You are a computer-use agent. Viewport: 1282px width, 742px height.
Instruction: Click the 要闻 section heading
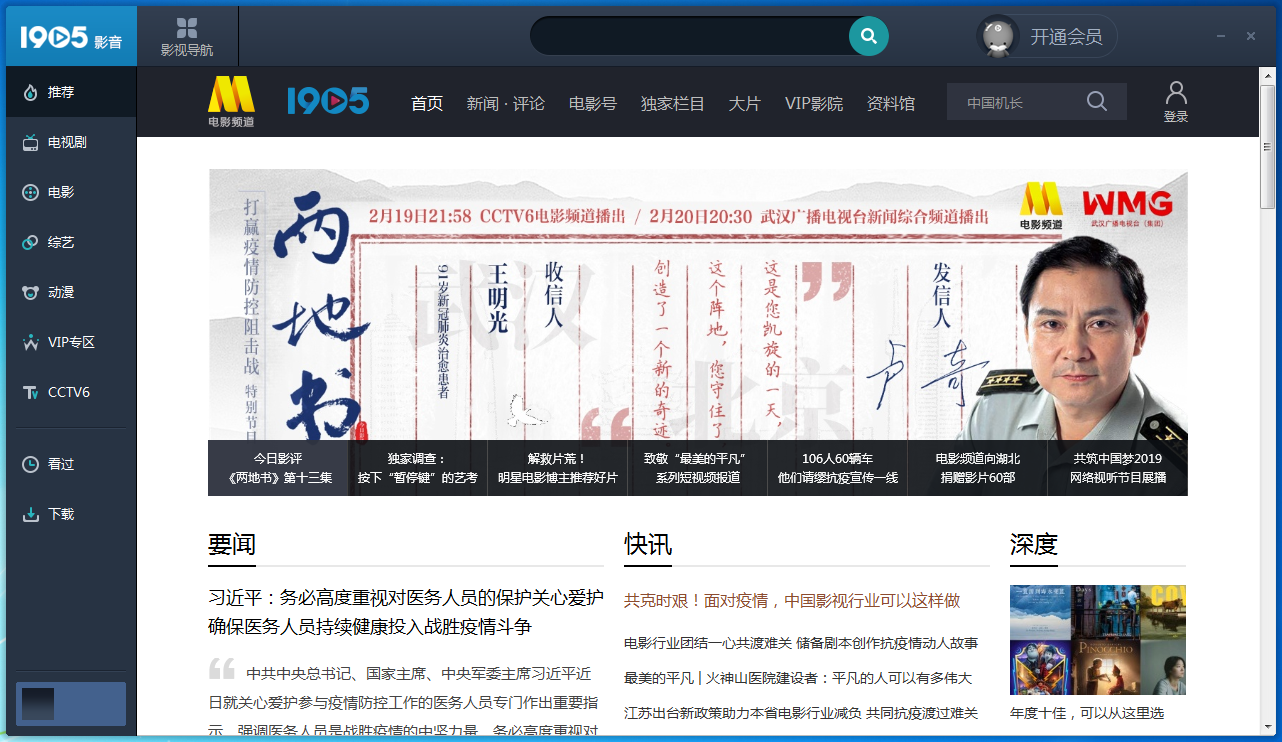[232, 544]
